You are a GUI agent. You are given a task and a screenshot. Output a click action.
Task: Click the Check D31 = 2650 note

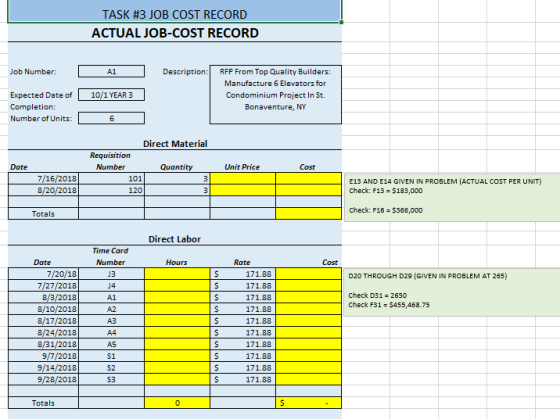click(378, 295)
